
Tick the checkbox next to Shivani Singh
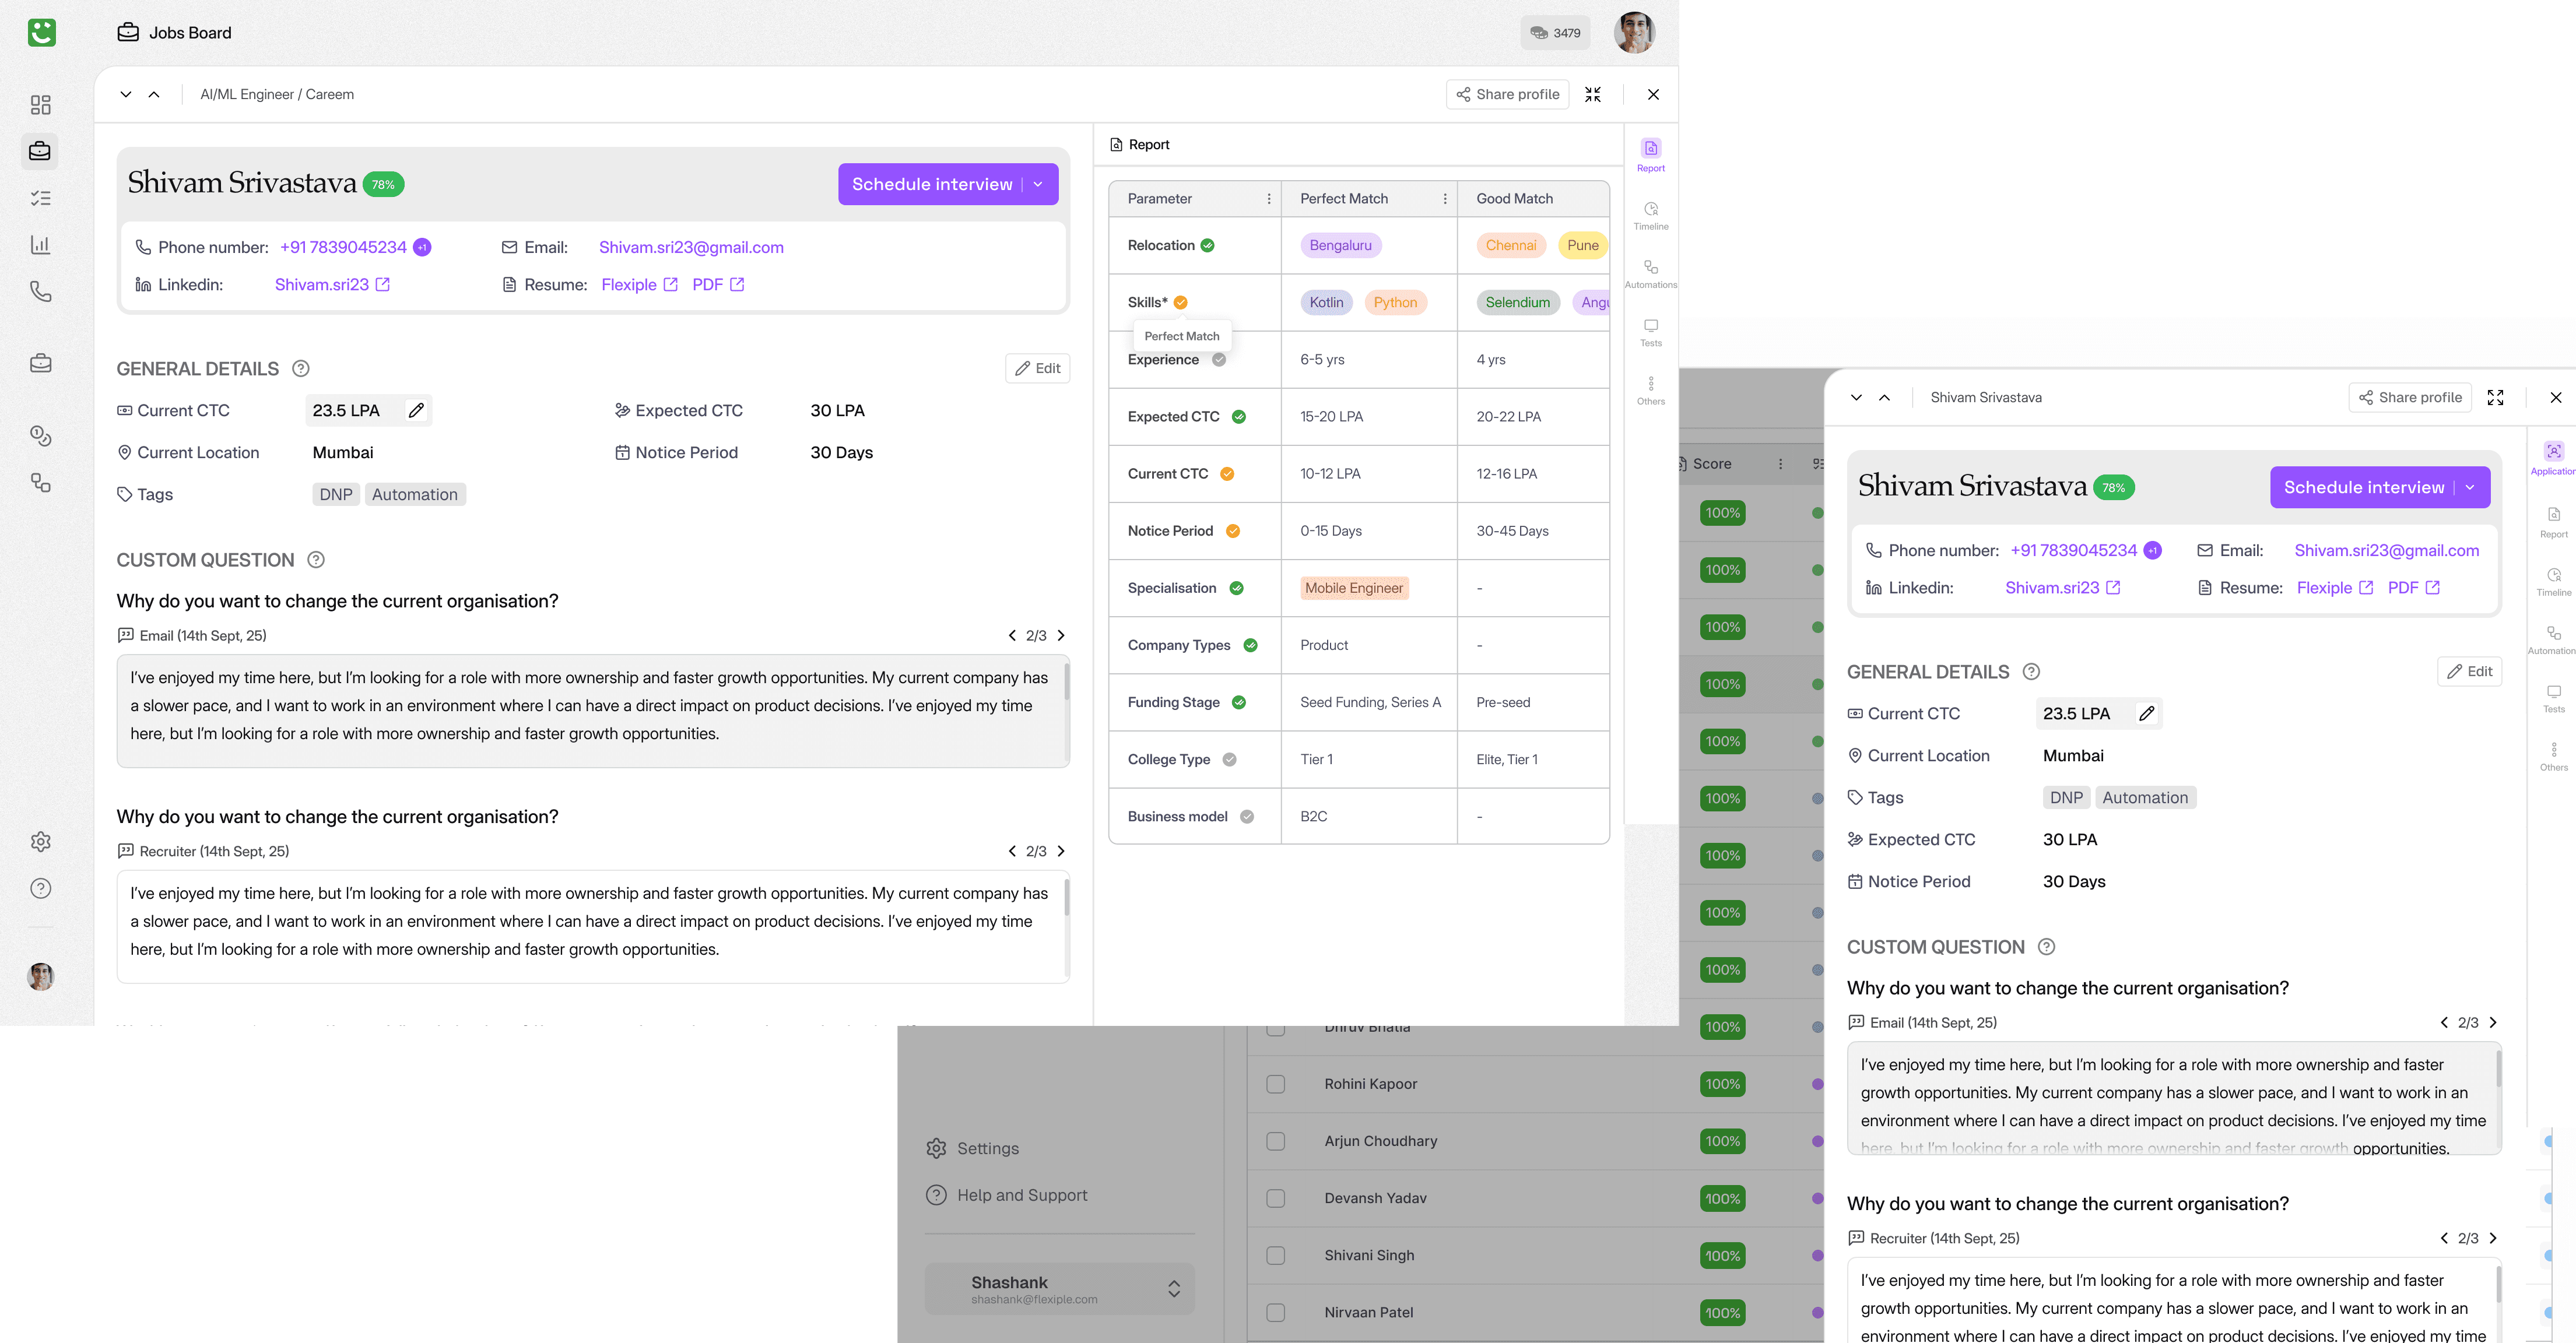point(1276,1255)
